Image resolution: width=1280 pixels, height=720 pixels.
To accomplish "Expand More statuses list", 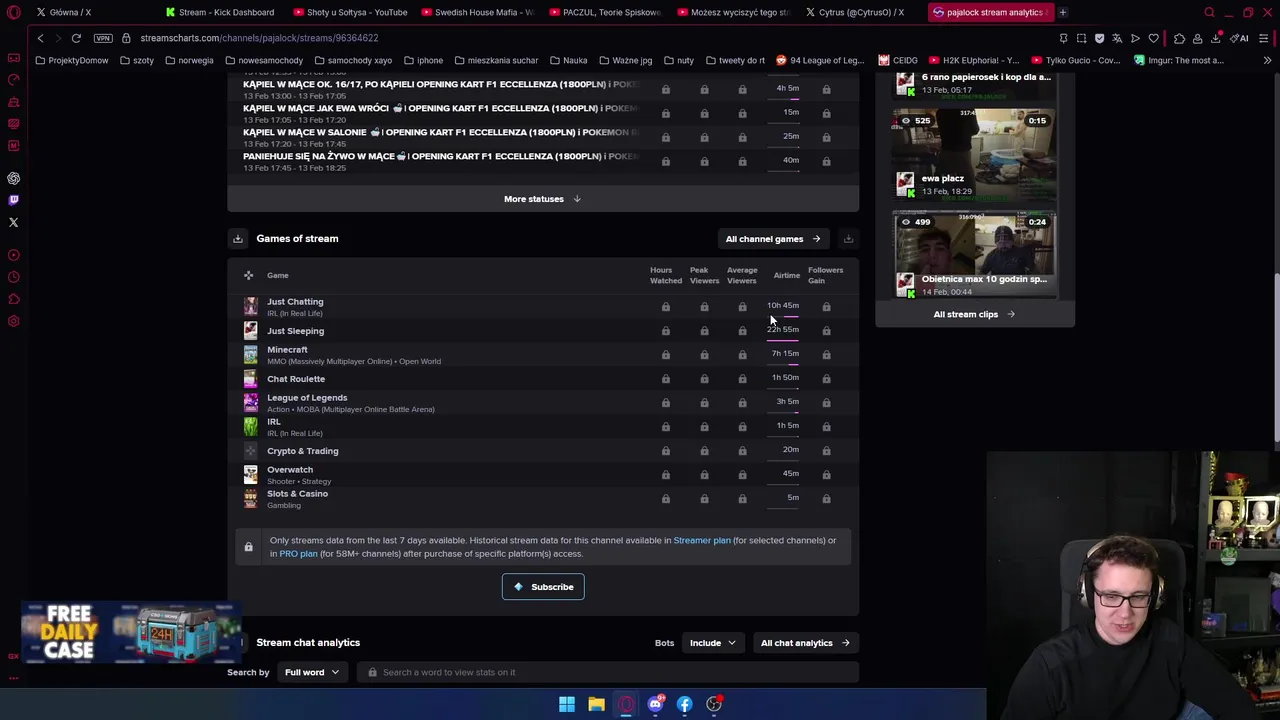I will coord(542,199).
